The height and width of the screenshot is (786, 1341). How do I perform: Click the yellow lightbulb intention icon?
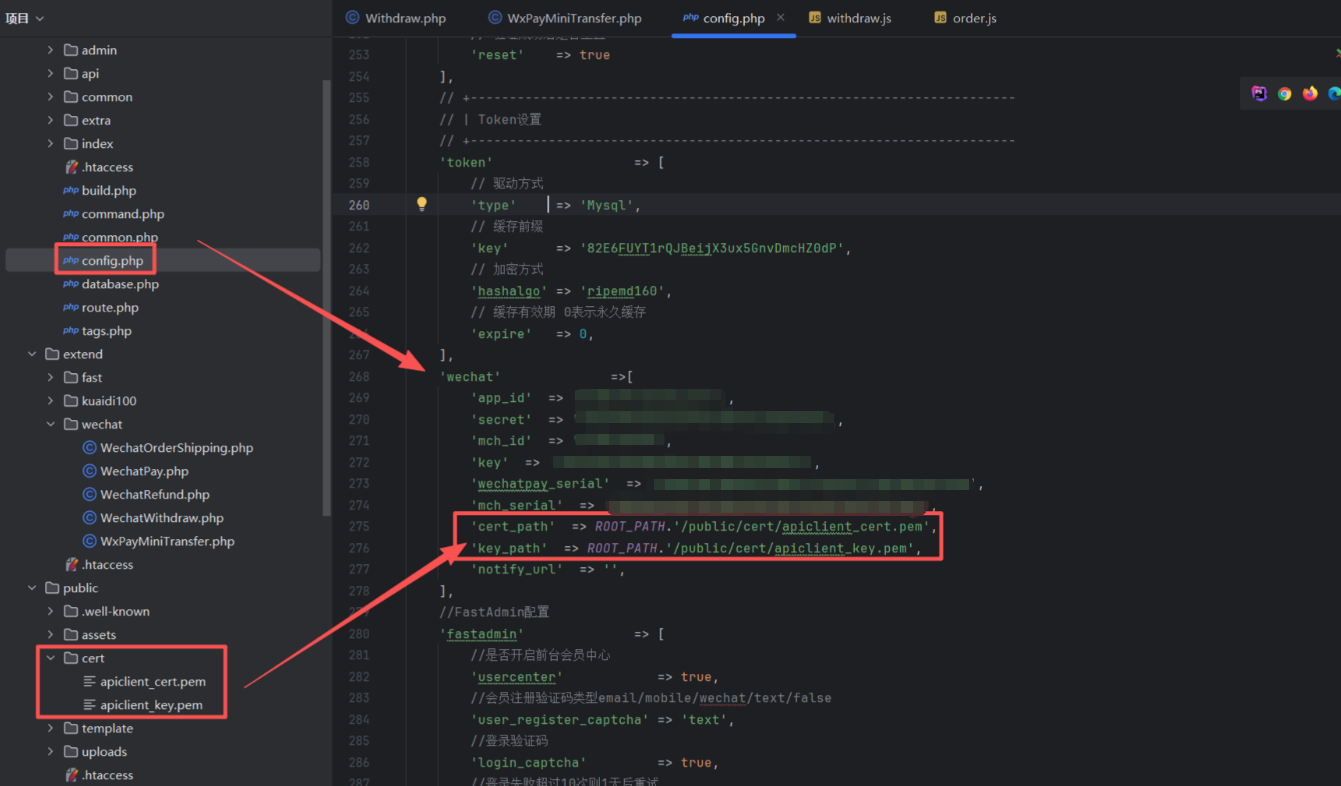[422, 204]
